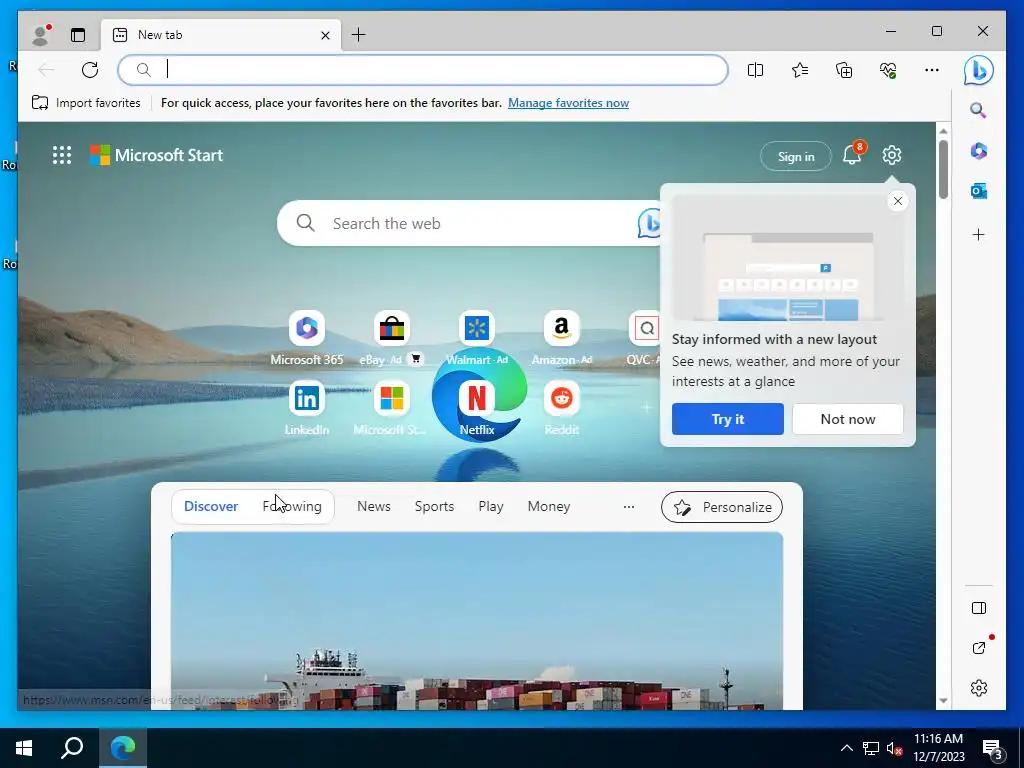Open the muted volume tray icon
The image size is (1024, 768).
[894, 748]
